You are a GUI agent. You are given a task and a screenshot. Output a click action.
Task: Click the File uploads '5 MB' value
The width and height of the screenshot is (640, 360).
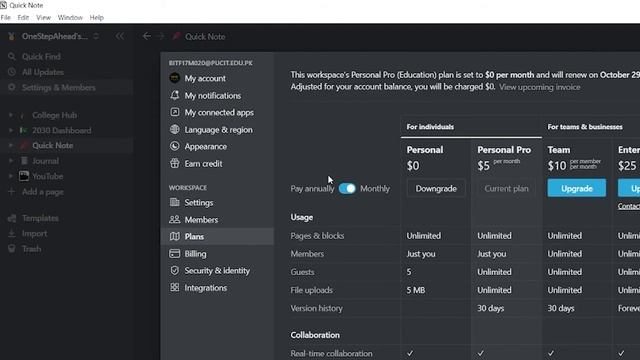pos(416,290)
